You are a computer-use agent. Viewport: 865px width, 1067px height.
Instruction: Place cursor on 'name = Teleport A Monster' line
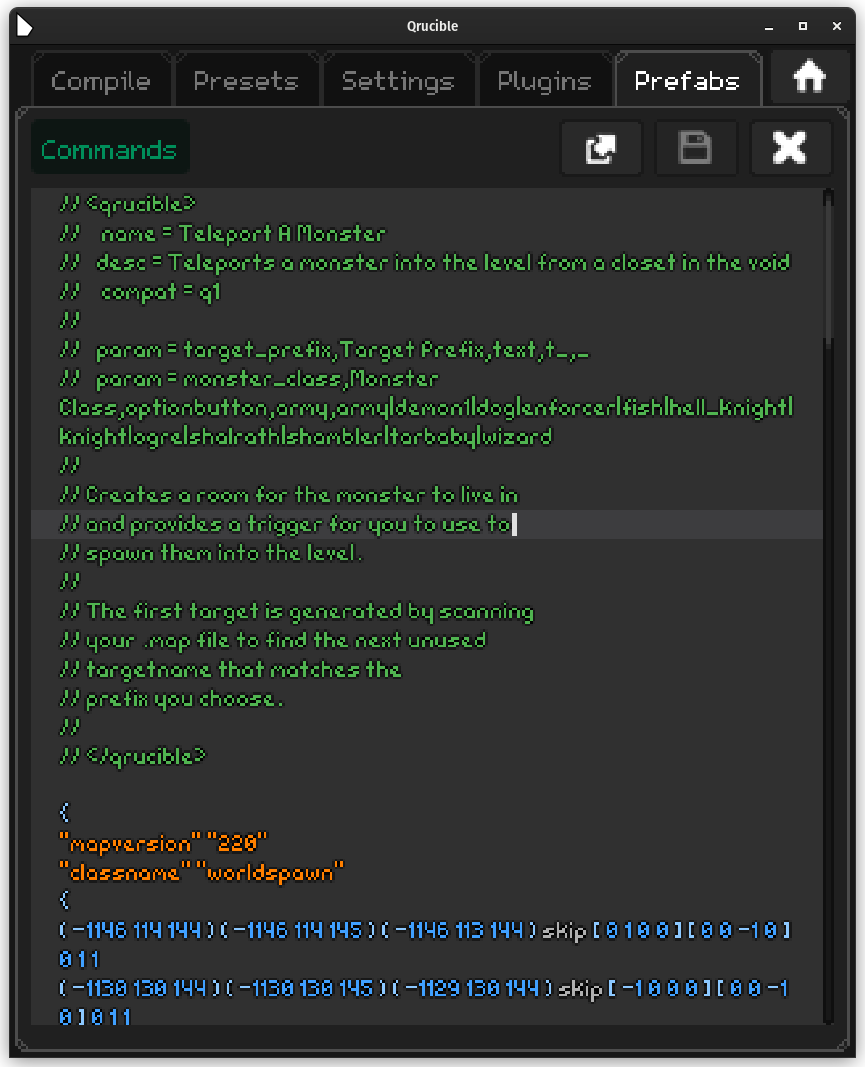click(242, 234)
